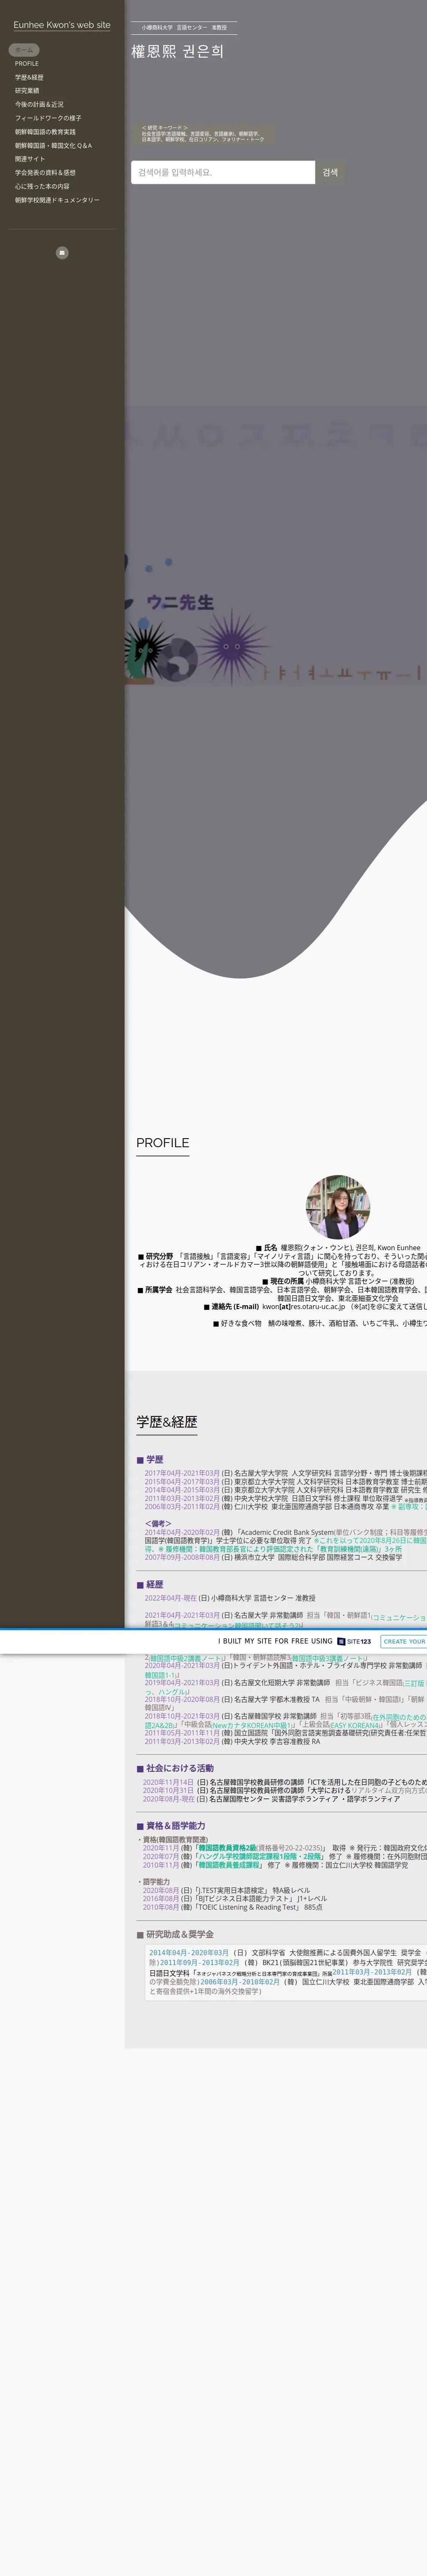Viewport: 427px width, 2576px height.
Task: Open 今後の計画＆近況 sidebar item
Action: pyautogui.click(x=39, y=104)
